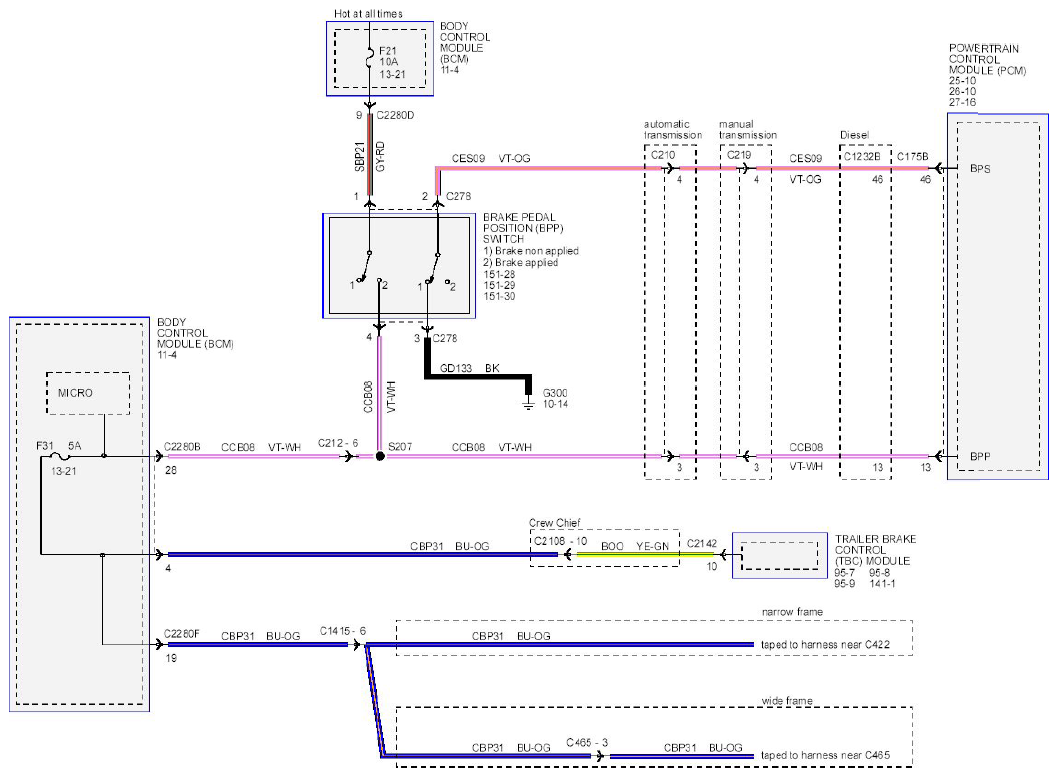Click the 5A rating next to F31
Viewport: 1058px width, 777px height.
pyautogui.click(x=74, y=446)
